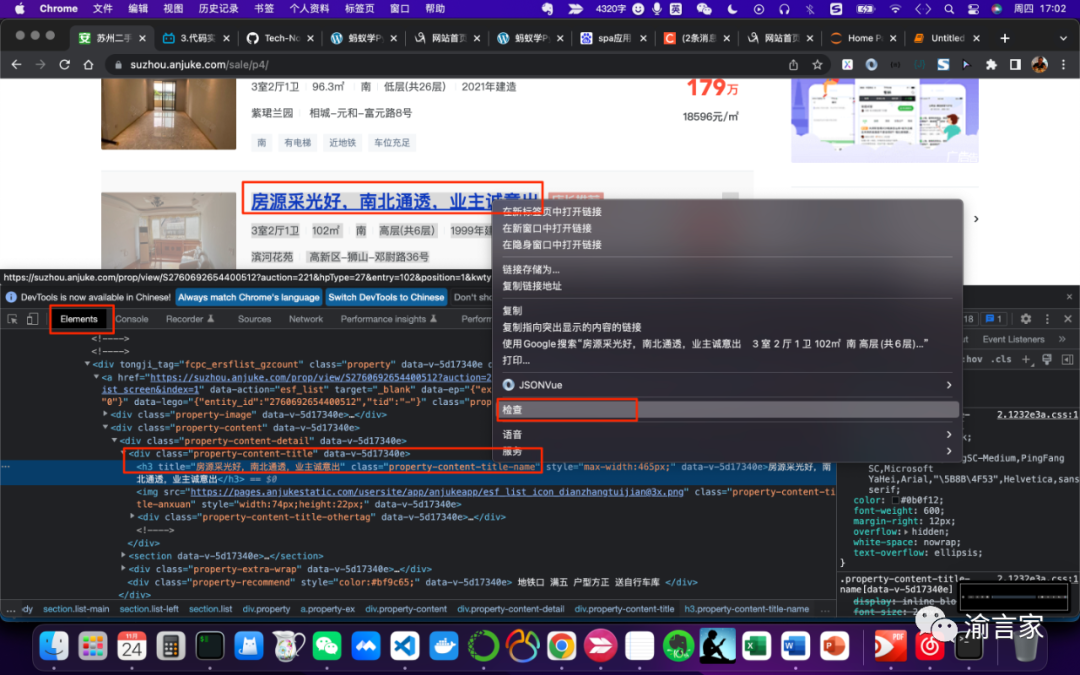Screen dimensions: 1080x675
Task: Open the Sources tab
Action: click(x=254, y=319)
